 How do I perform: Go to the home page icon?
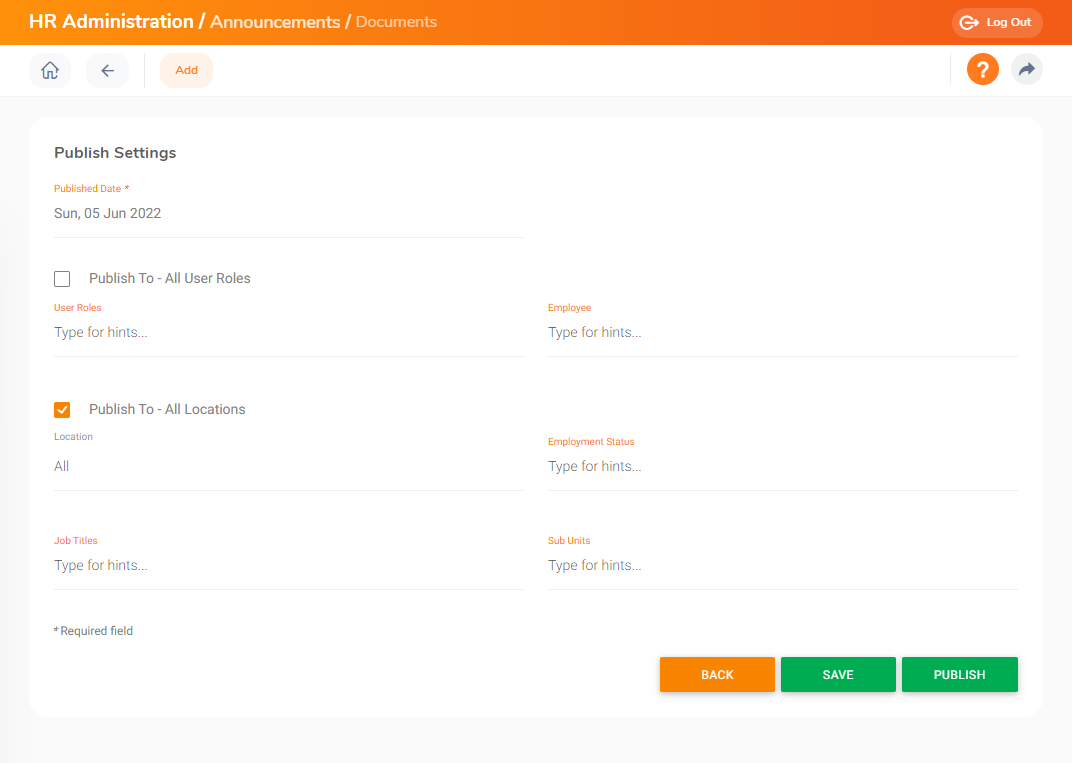point(50,70)
